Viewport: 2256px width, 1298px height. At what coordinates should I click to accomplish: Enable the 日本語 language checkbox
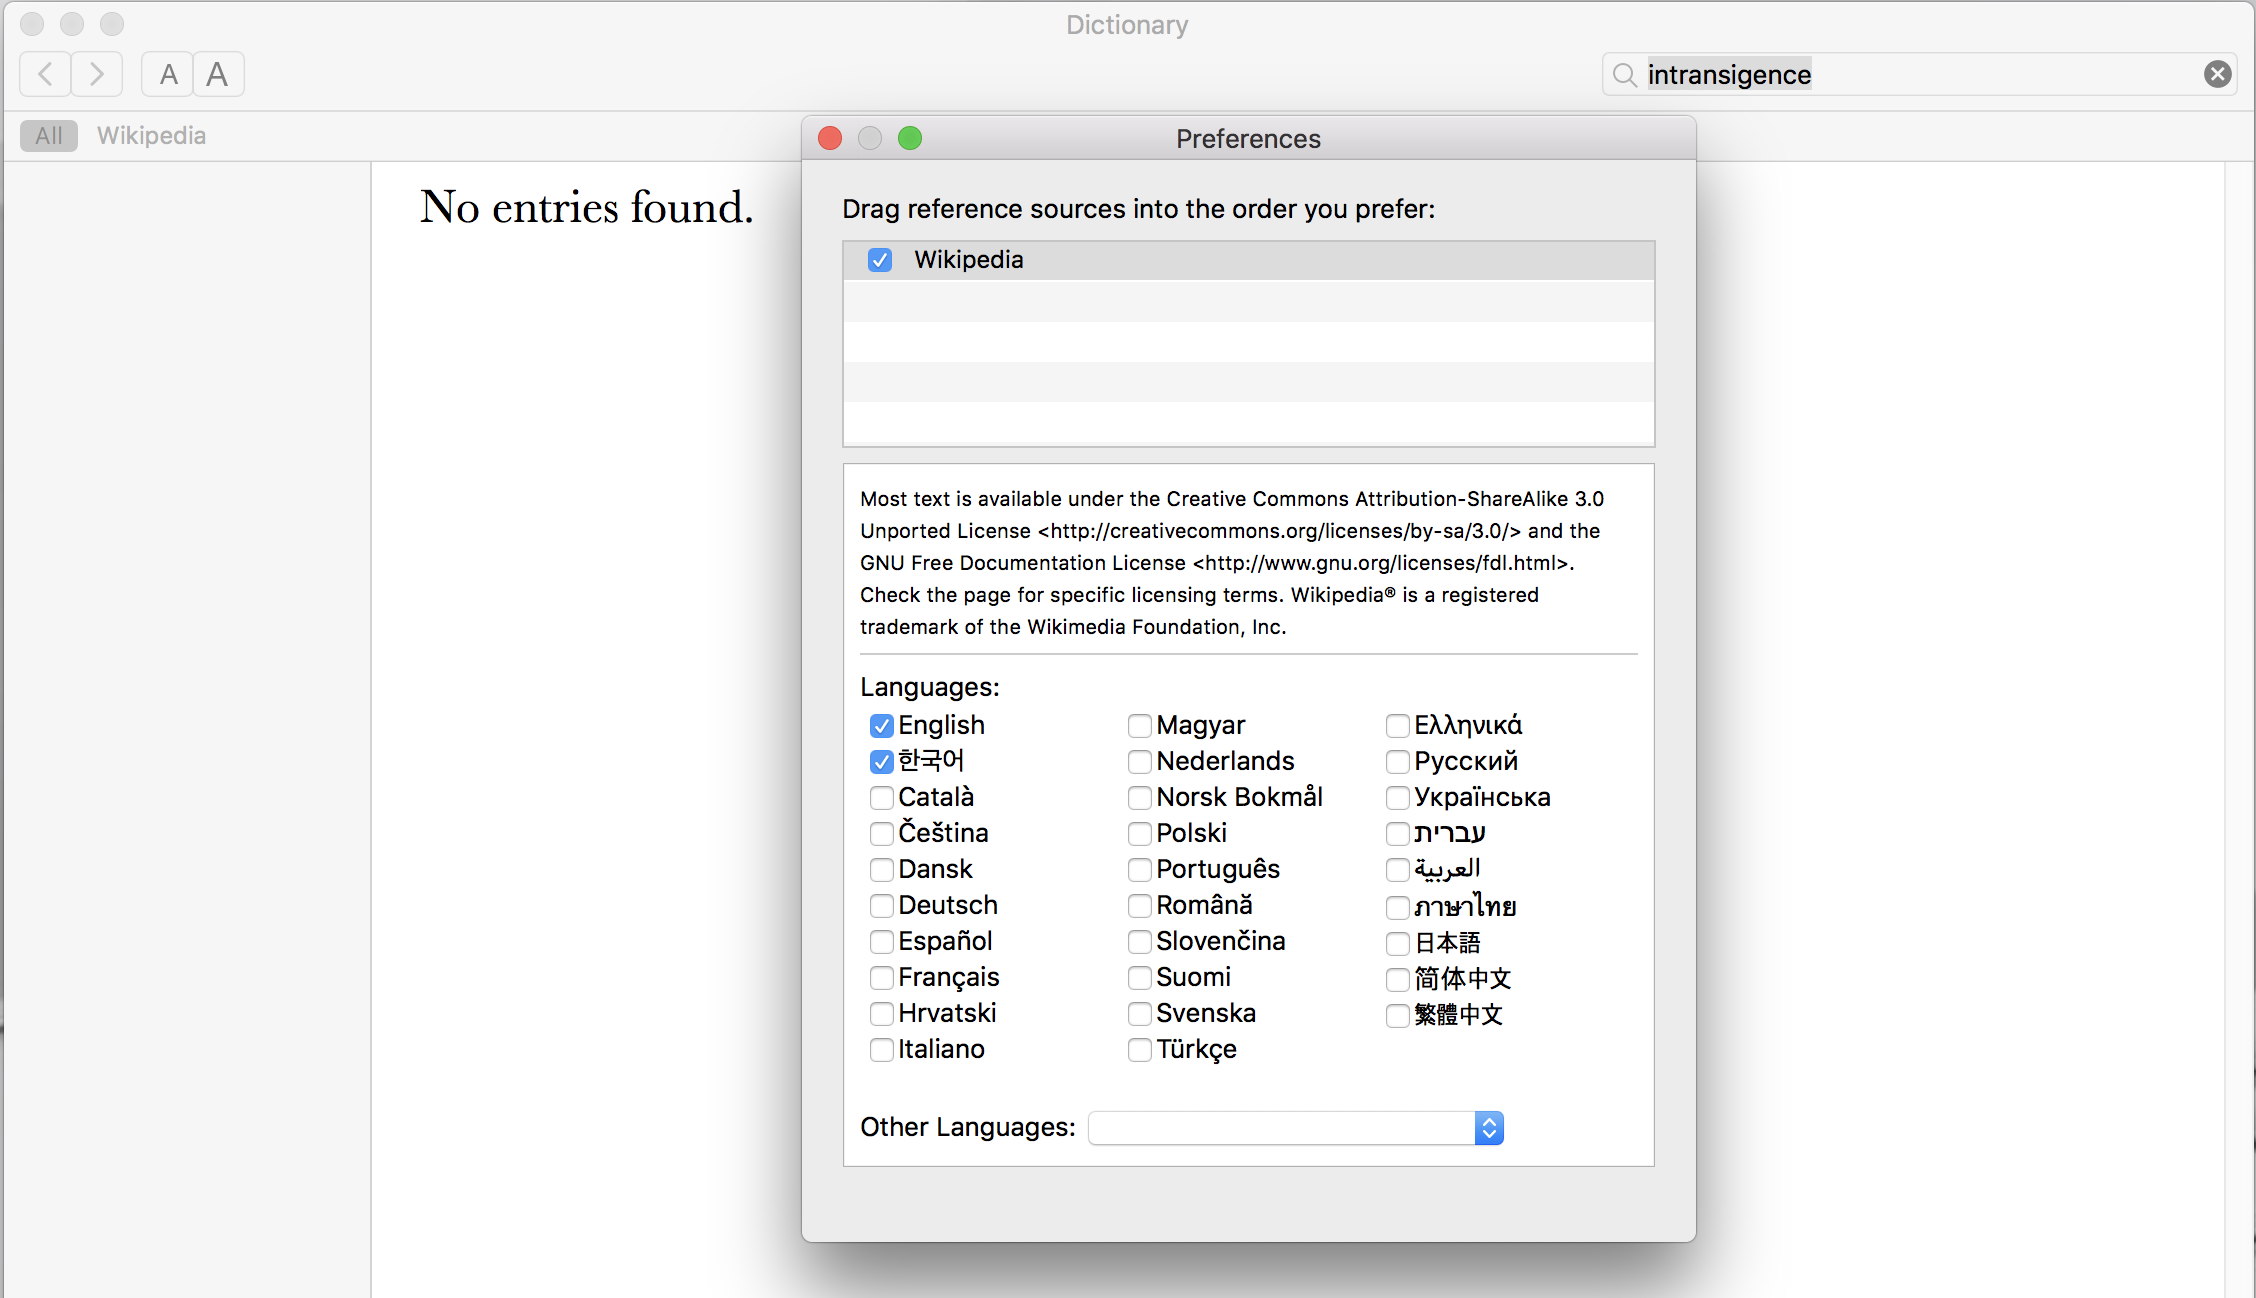pos(1397,943)
